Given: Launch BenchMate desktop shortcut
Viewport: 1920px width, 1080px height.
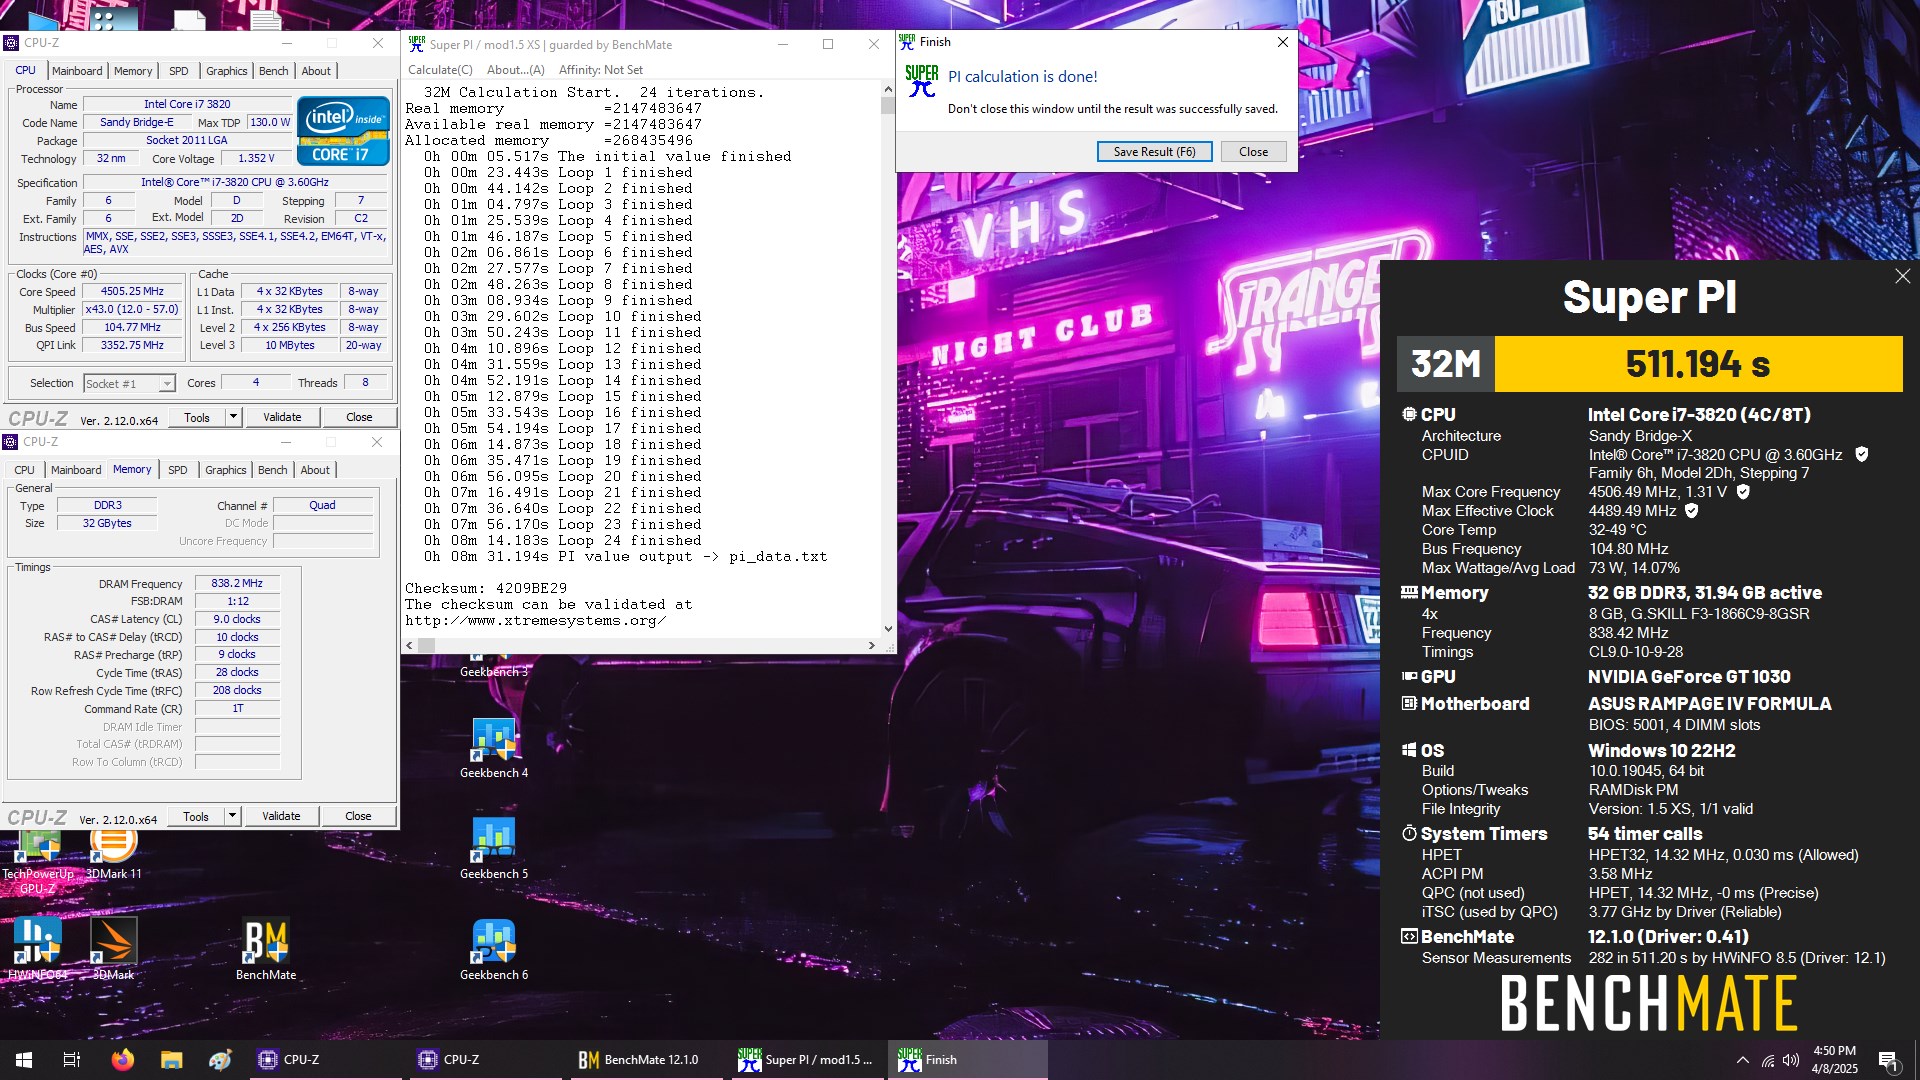Looking at the screenshot, I should coord(266,949).
